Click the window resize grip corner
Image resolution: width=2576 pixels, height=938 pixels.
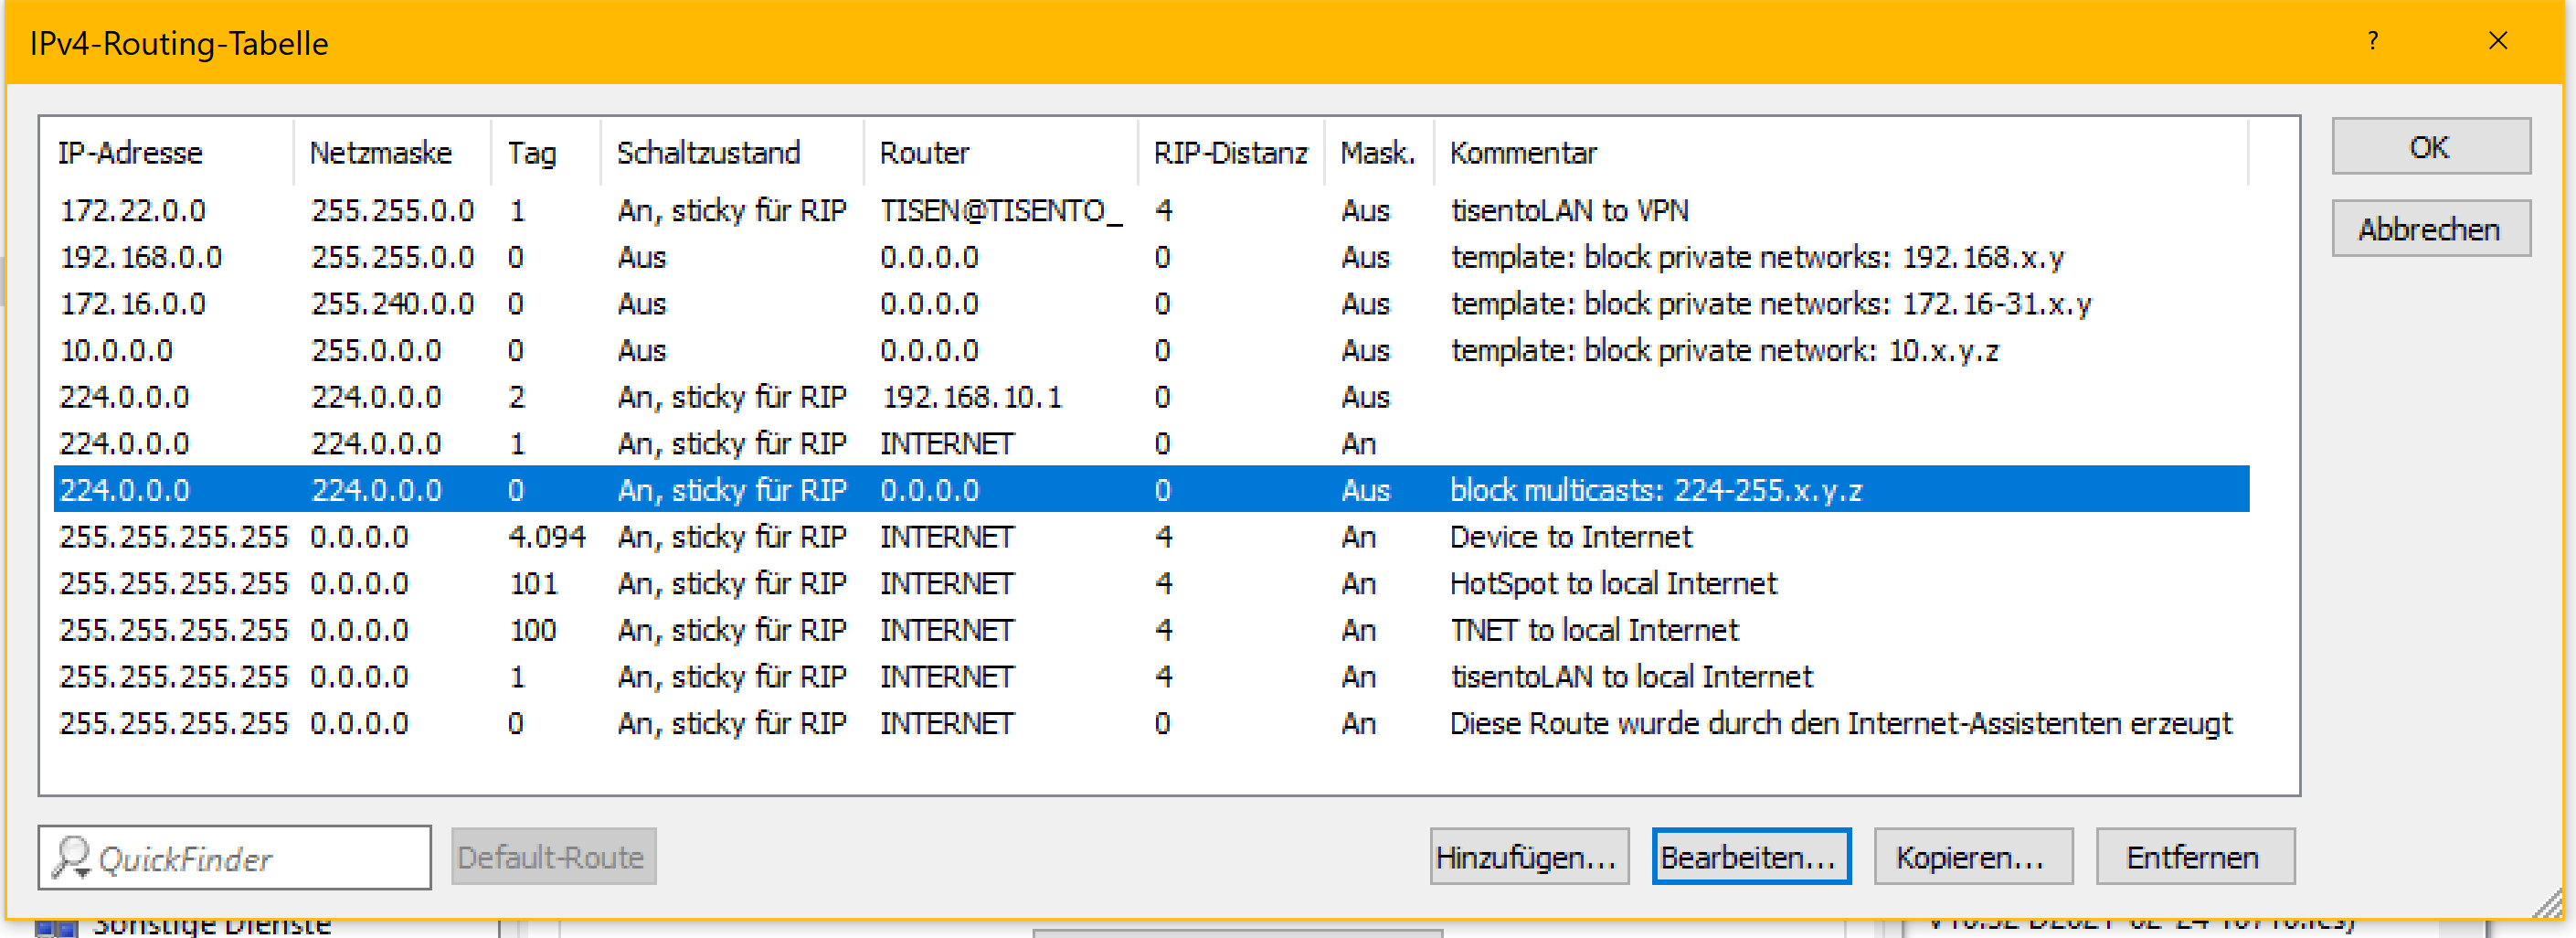2548,903
